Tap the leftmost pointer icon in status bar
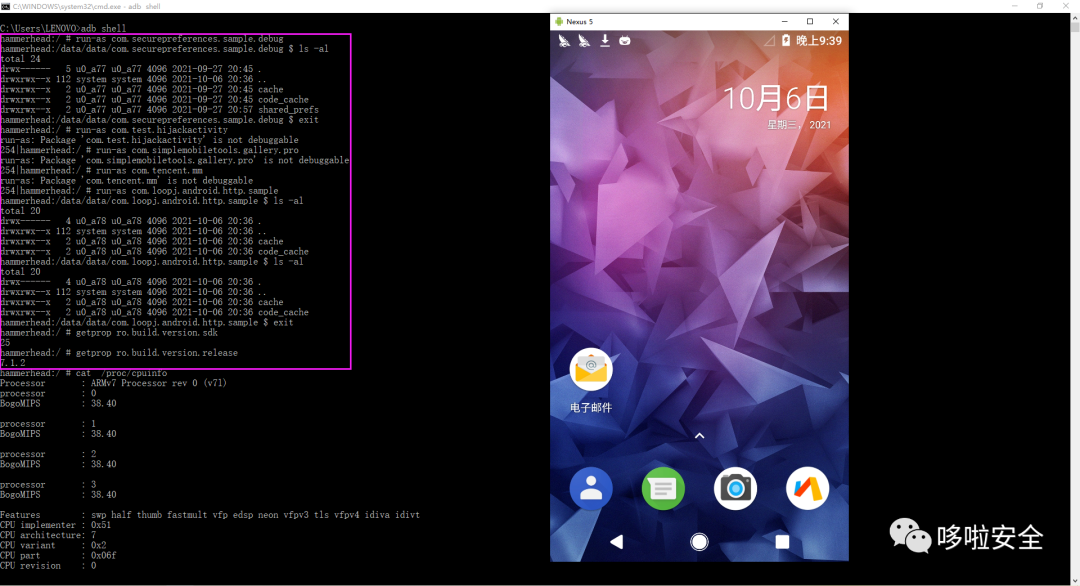Screen dimensions: 1080x586 click(563, 40)
